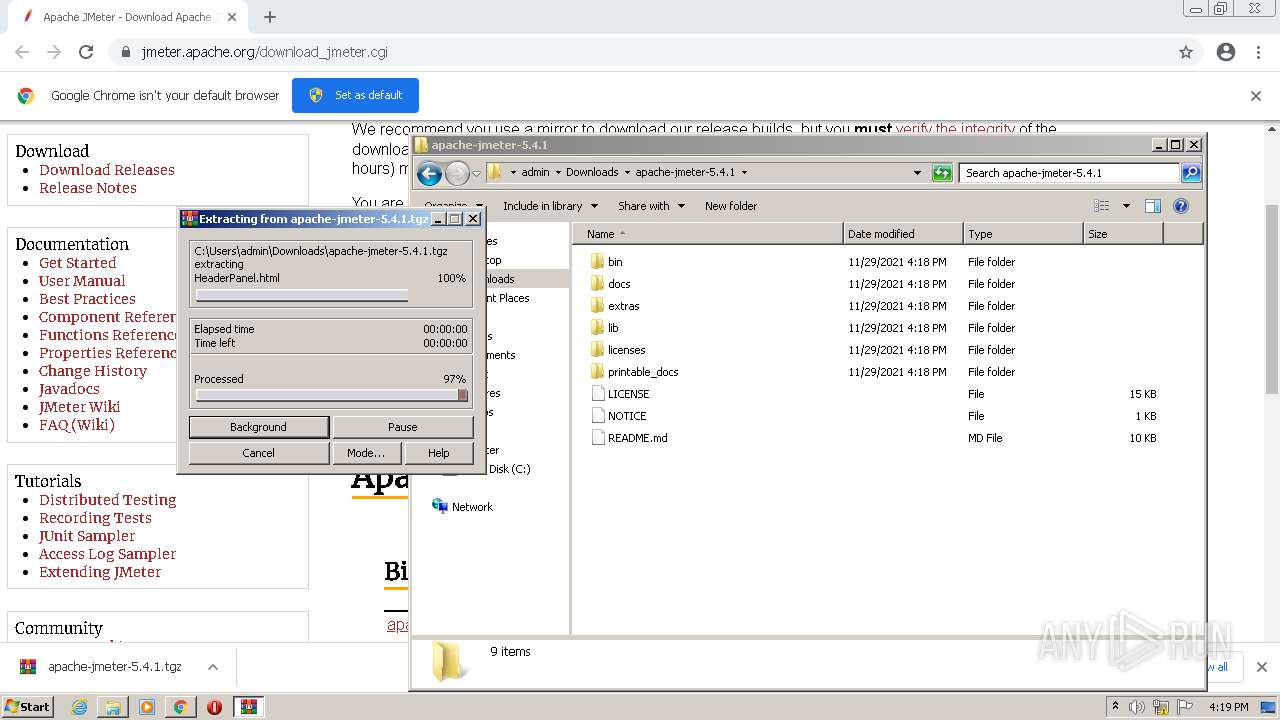The width and height of the screenshot is (1280, 720).
Task: Sort by Name column header
Action: (x=707, y=234)
